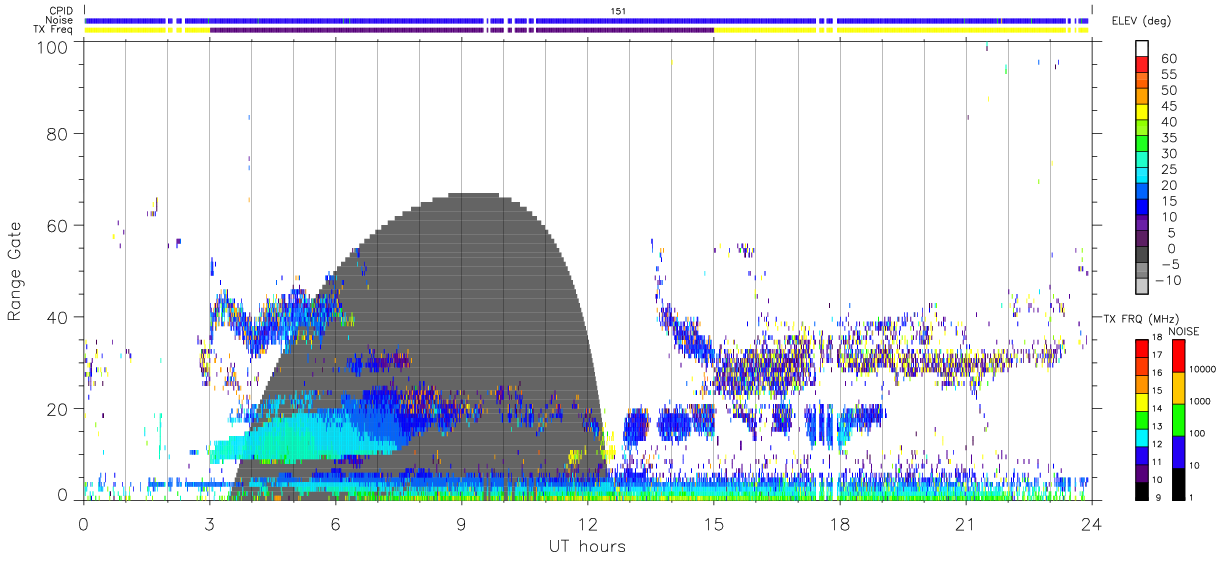
Task: Click the 'Noise' row label at top left
Action: [61, 20]
